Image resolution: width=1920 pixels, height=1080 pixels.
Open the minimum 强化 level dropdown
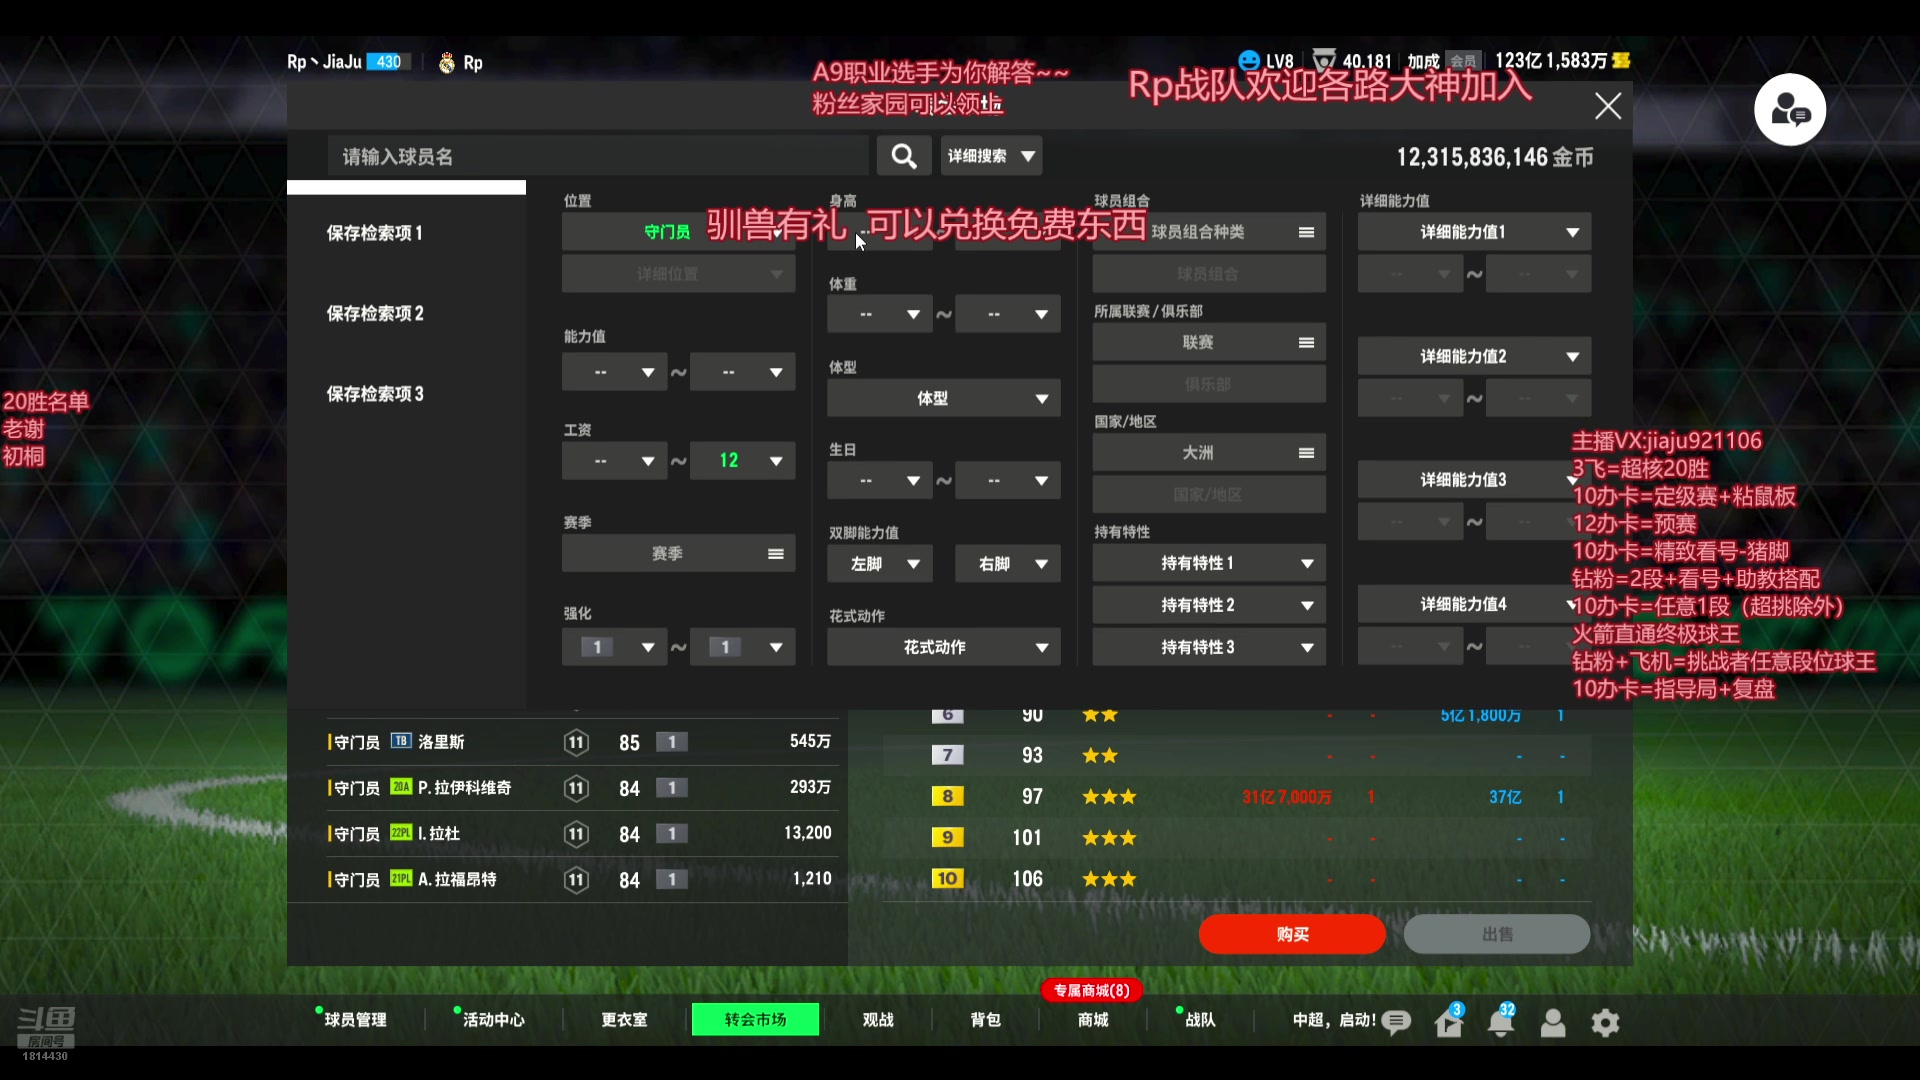[x=614, y=647]
